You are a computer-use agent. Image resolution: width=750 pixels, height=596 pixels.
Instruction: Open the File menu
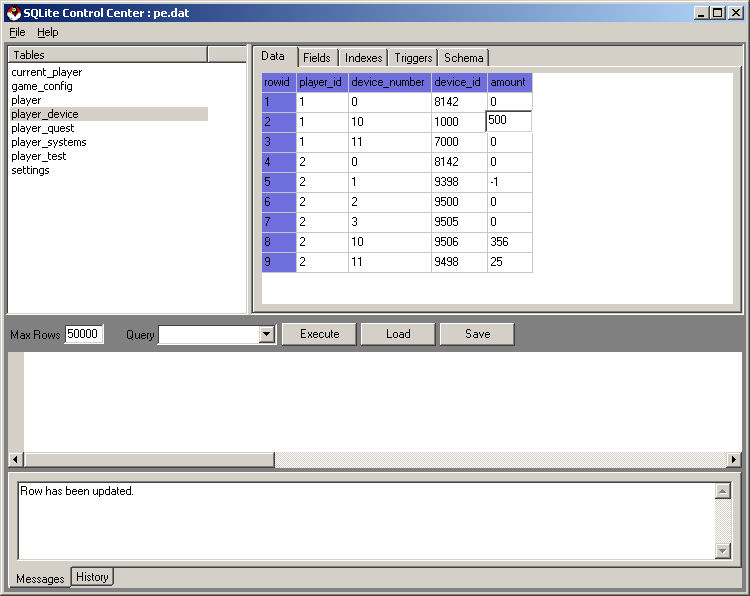[17, 32]
